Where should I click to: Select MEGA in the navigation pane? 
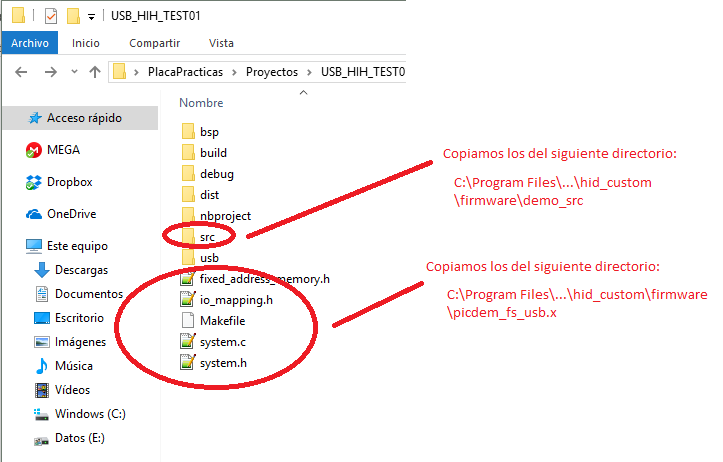(x=64, y=150)
